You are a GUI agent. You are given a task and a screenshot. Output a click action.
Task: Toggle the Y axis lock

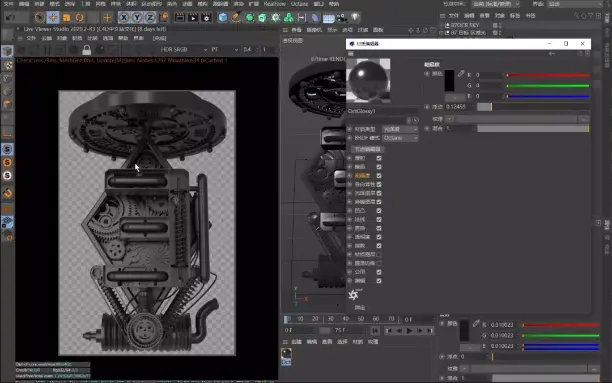pyautogui.click(x=137, y=18)
